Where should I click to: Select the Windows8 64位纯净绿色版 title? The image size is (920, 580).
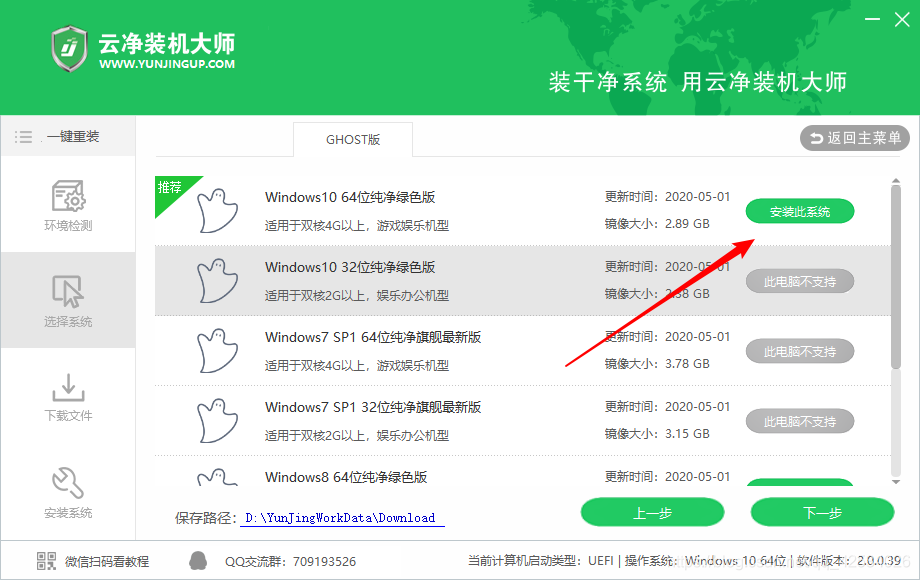click(x=346, y=477)
